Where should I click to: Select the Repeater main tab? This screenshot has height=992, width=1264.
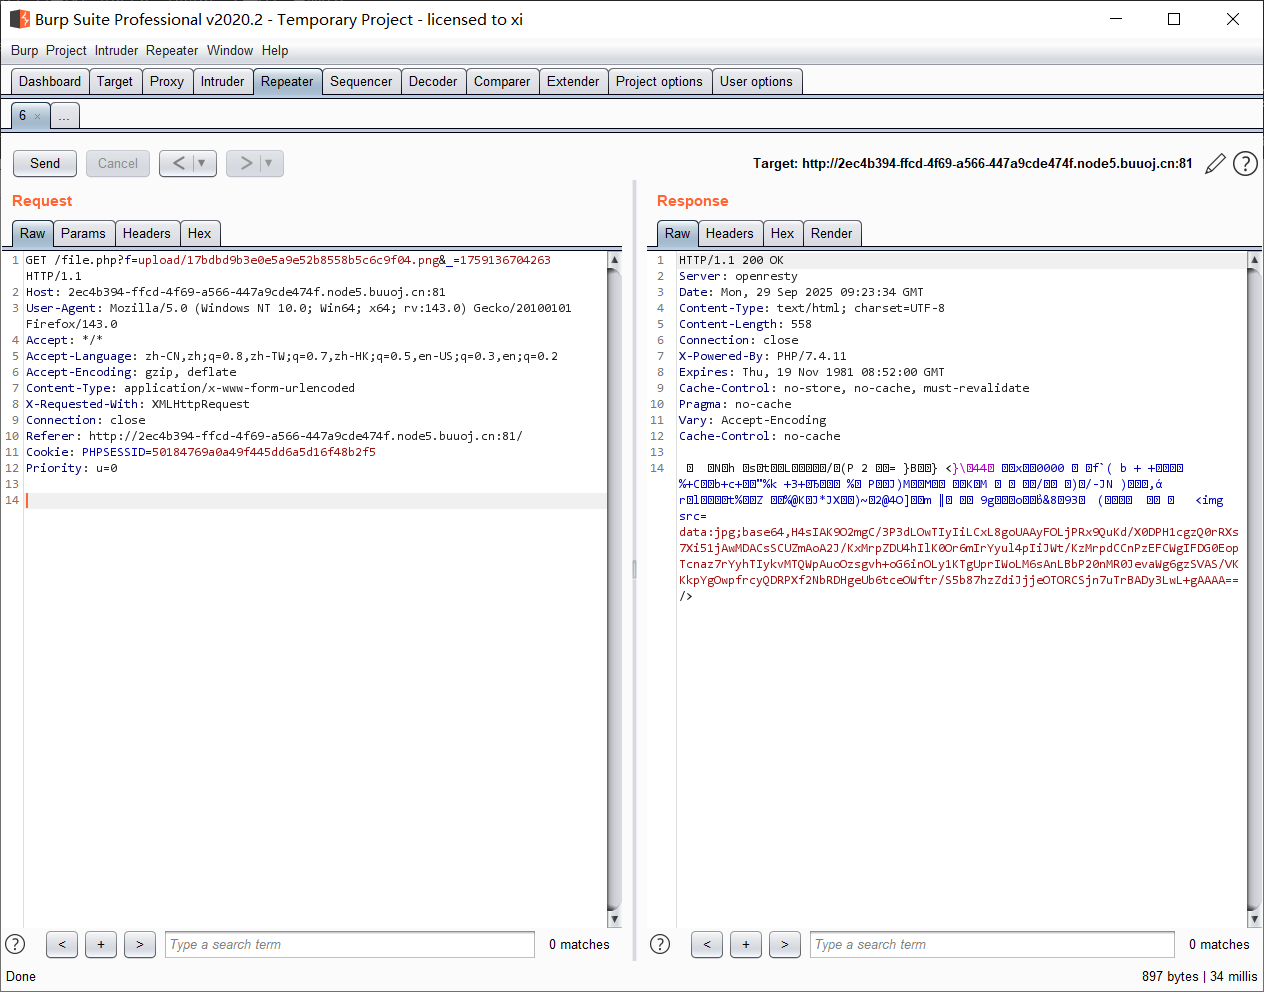pos(287,82)
